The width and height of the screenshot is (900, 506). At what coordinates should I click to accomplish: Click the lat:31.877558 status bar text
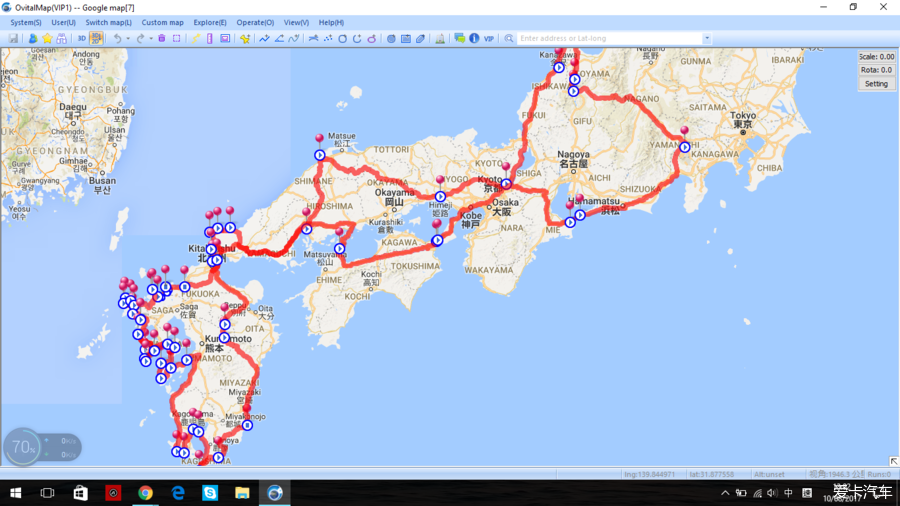point(712,474)
